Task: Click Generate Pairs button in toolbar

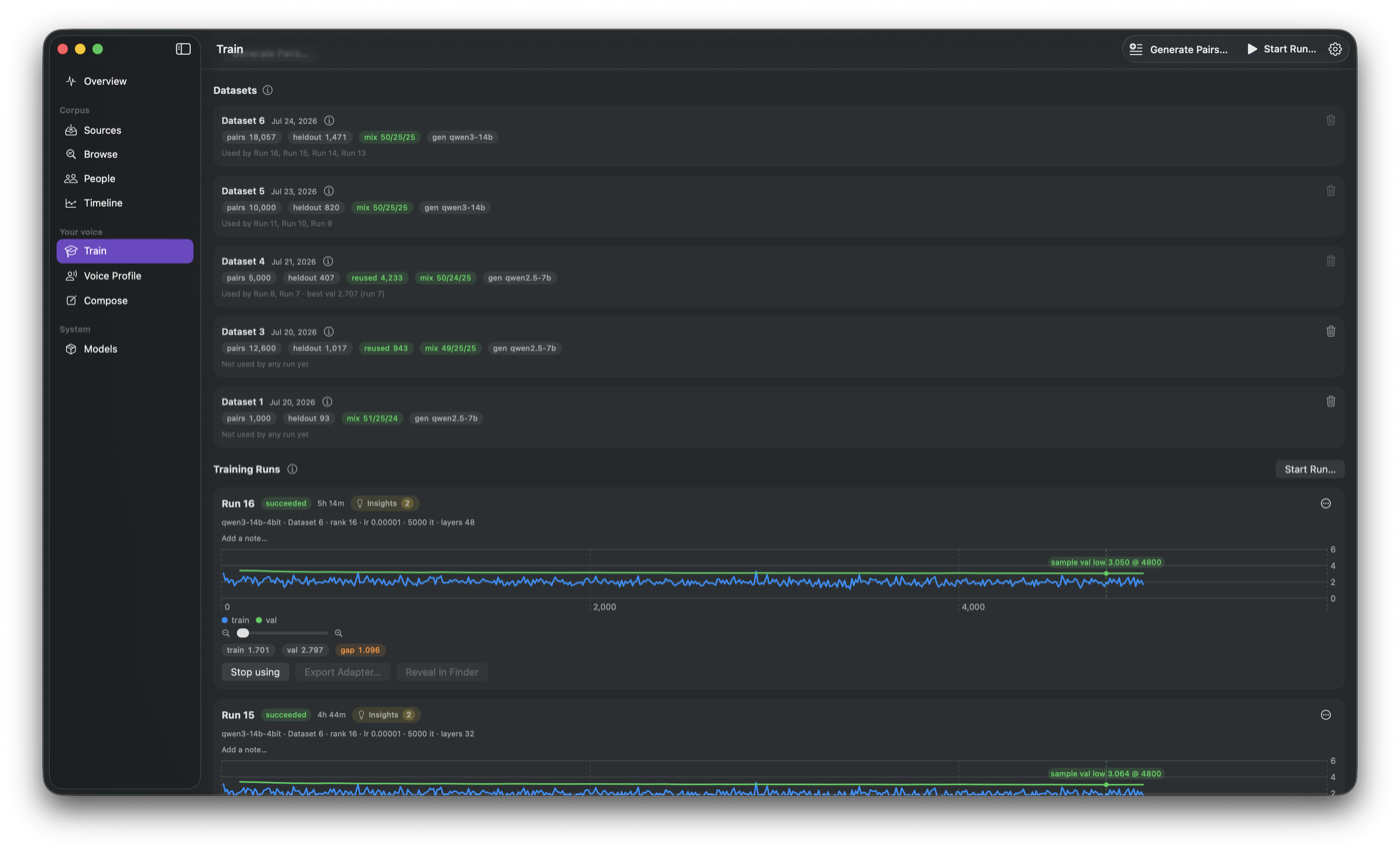Action: click(1178, 49)
